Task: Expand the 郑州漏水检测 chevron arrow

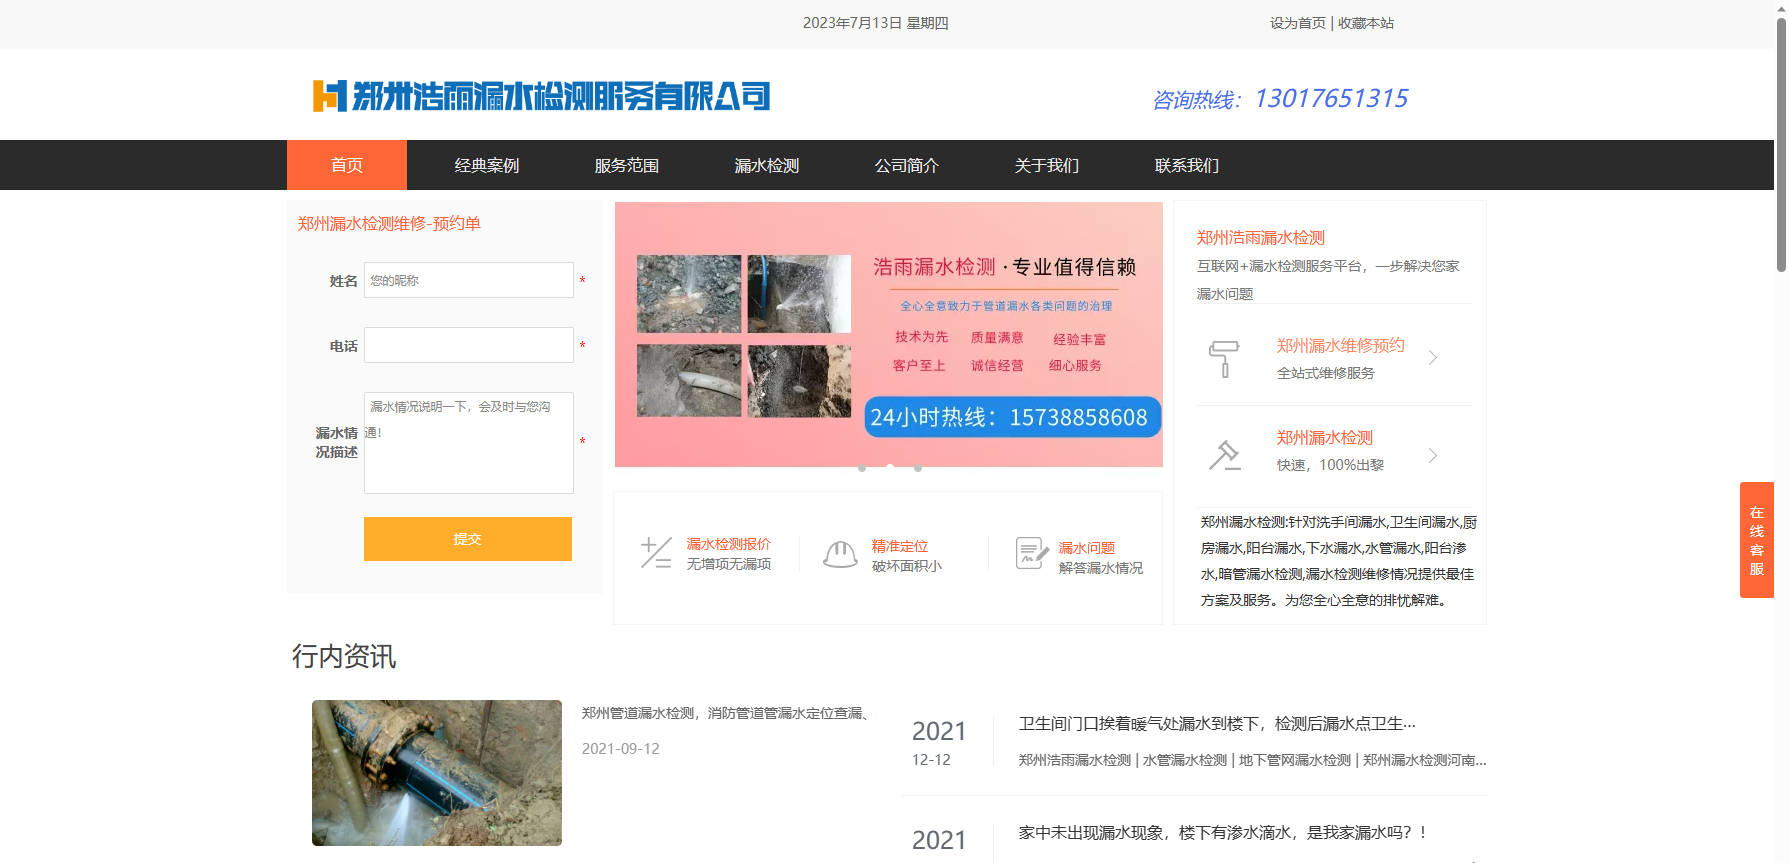Action: coord(1433,455)
